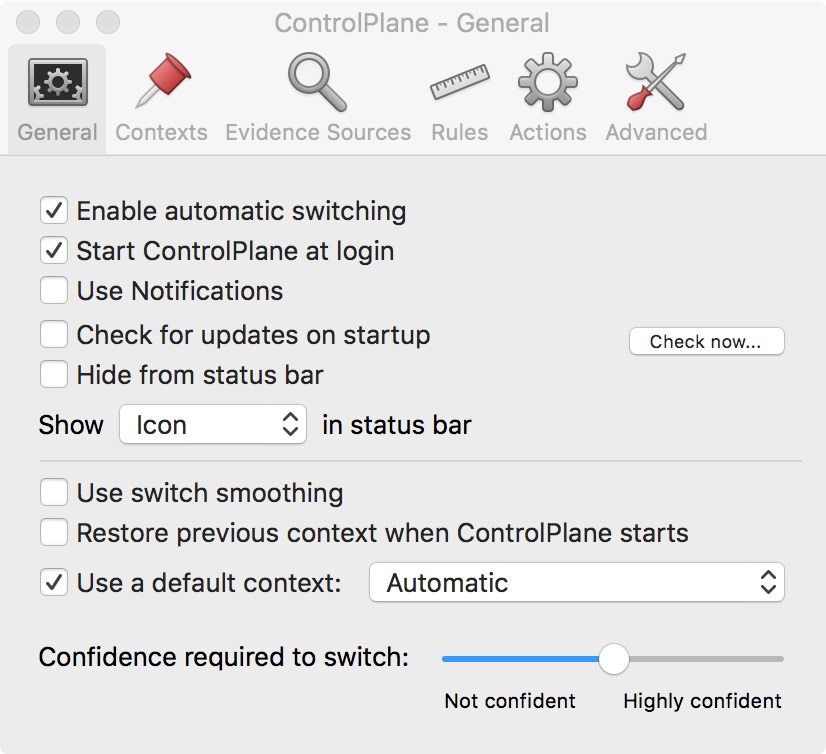Viewport: 826px width, 754px height.
Task: Uncheck Use a default context checkbox
Action: click(x=54, y=582)
